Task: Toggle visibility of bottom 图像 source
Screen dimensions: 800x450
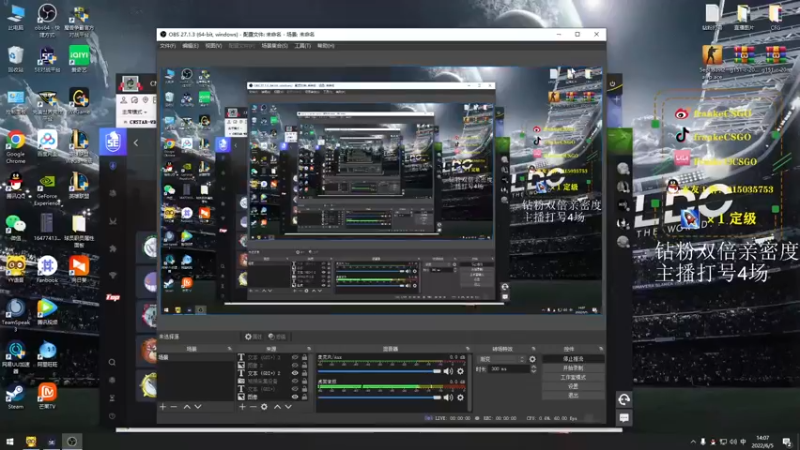Action: pos(295,397)
